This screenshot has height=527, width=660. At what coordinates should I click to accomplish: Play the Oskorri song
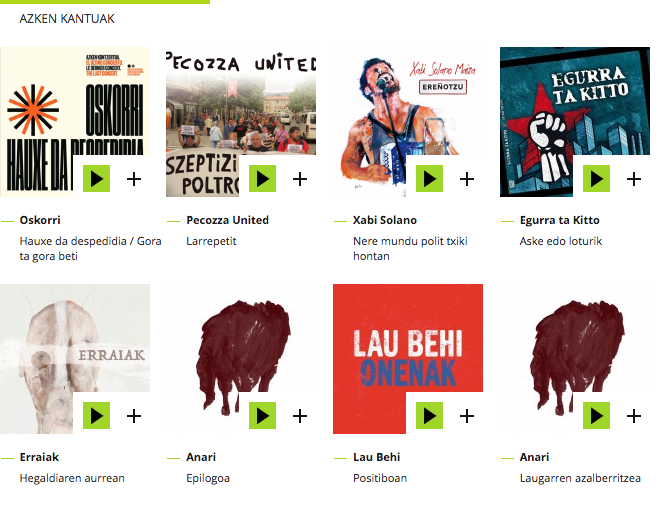pos(96,178)
